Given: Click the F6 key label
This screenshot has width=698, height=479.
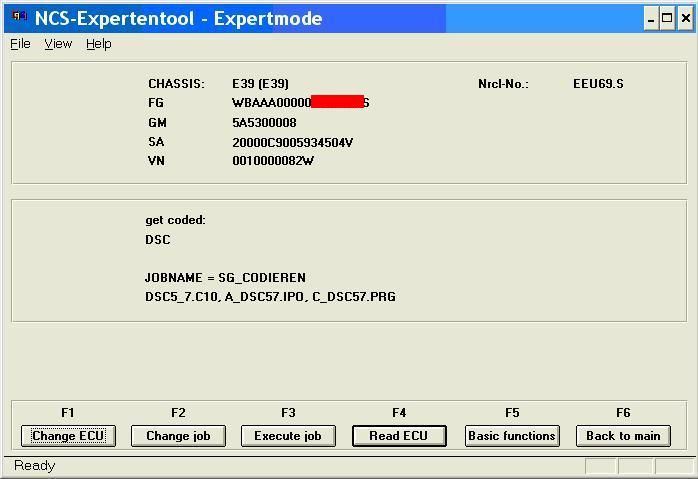Looking at the screenshot, I should coord(623,413).
